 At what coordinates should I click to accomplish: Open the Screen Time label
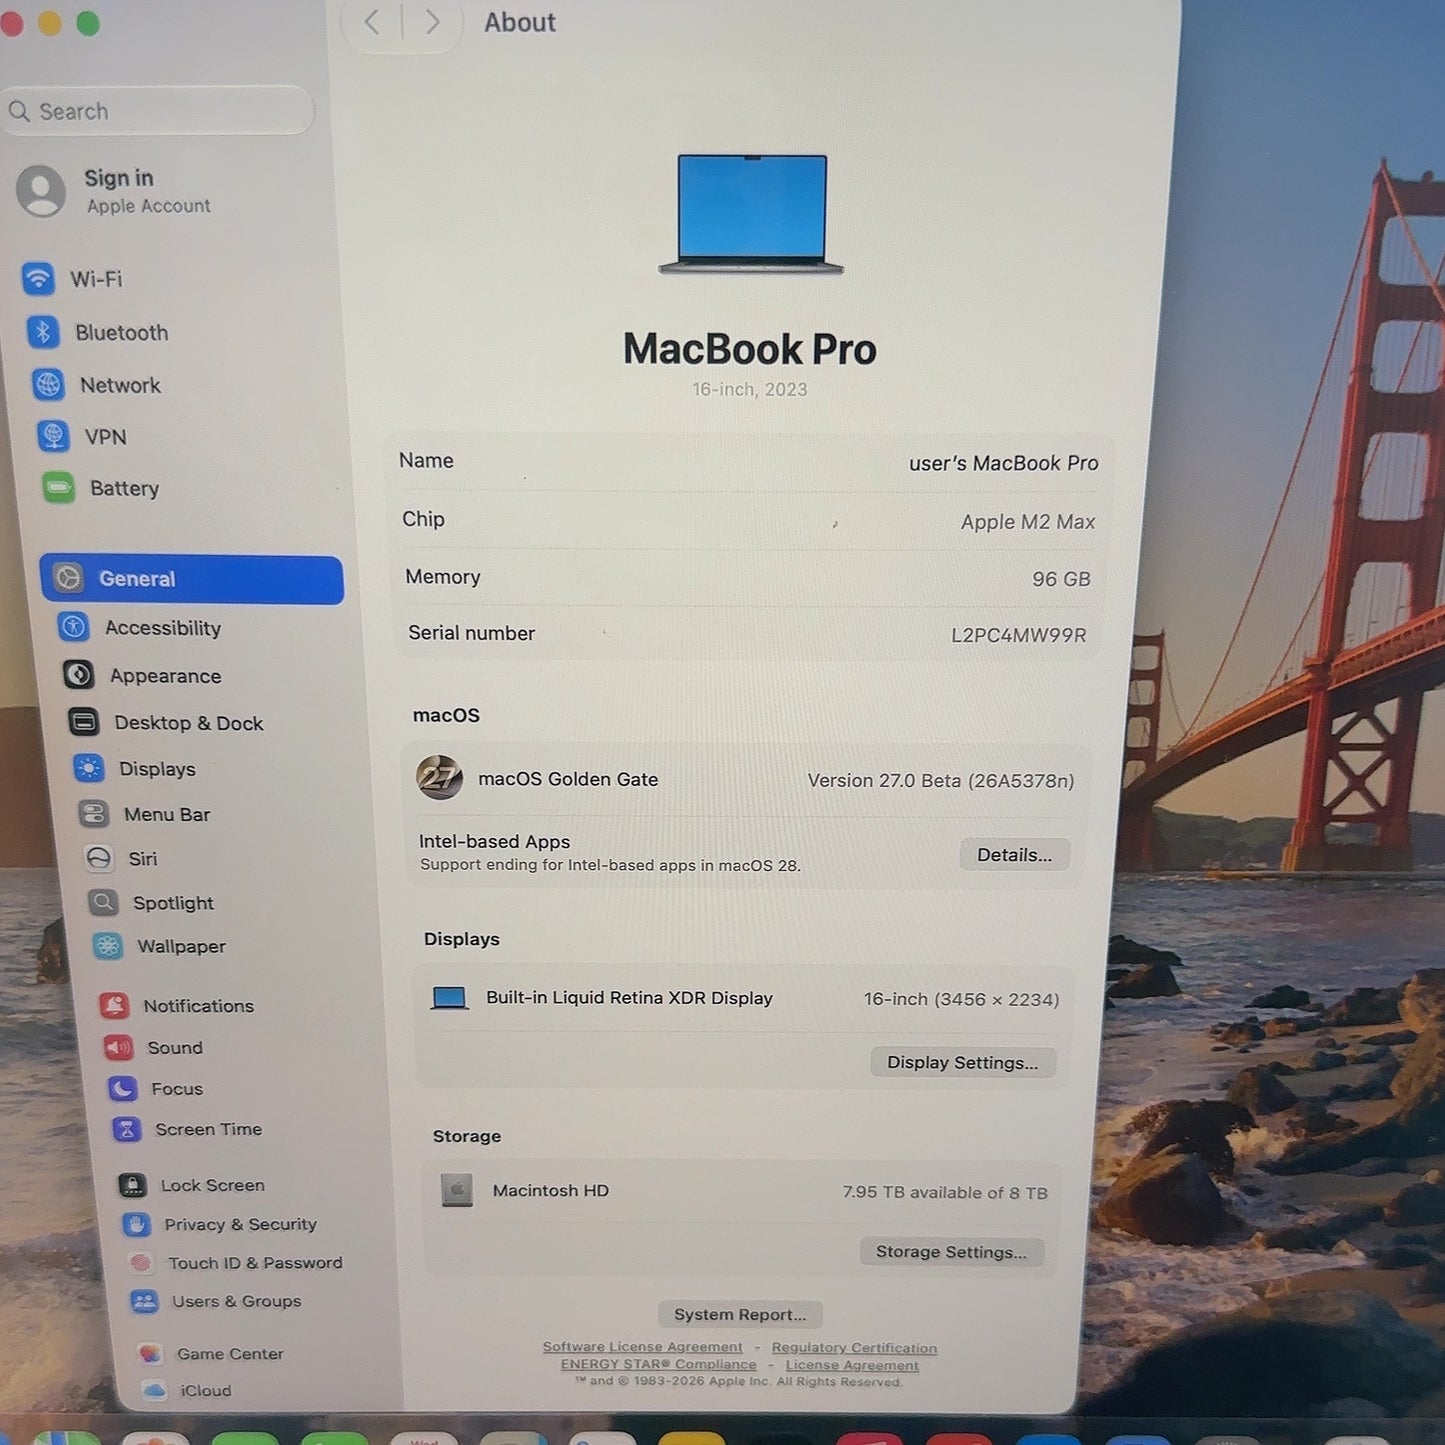(208, 1129)
